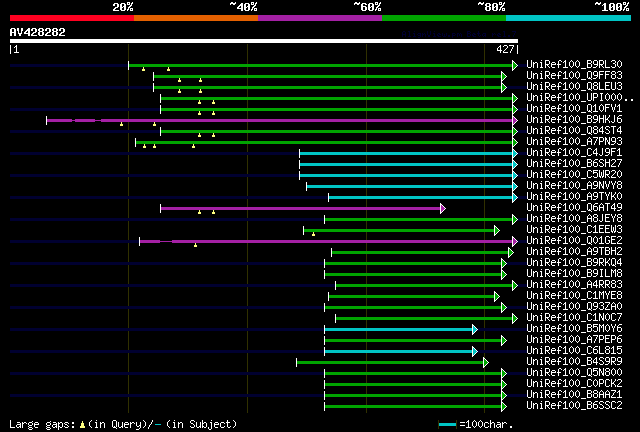Pick the UniRef100_A7PEP6 label

click(574, 340)
